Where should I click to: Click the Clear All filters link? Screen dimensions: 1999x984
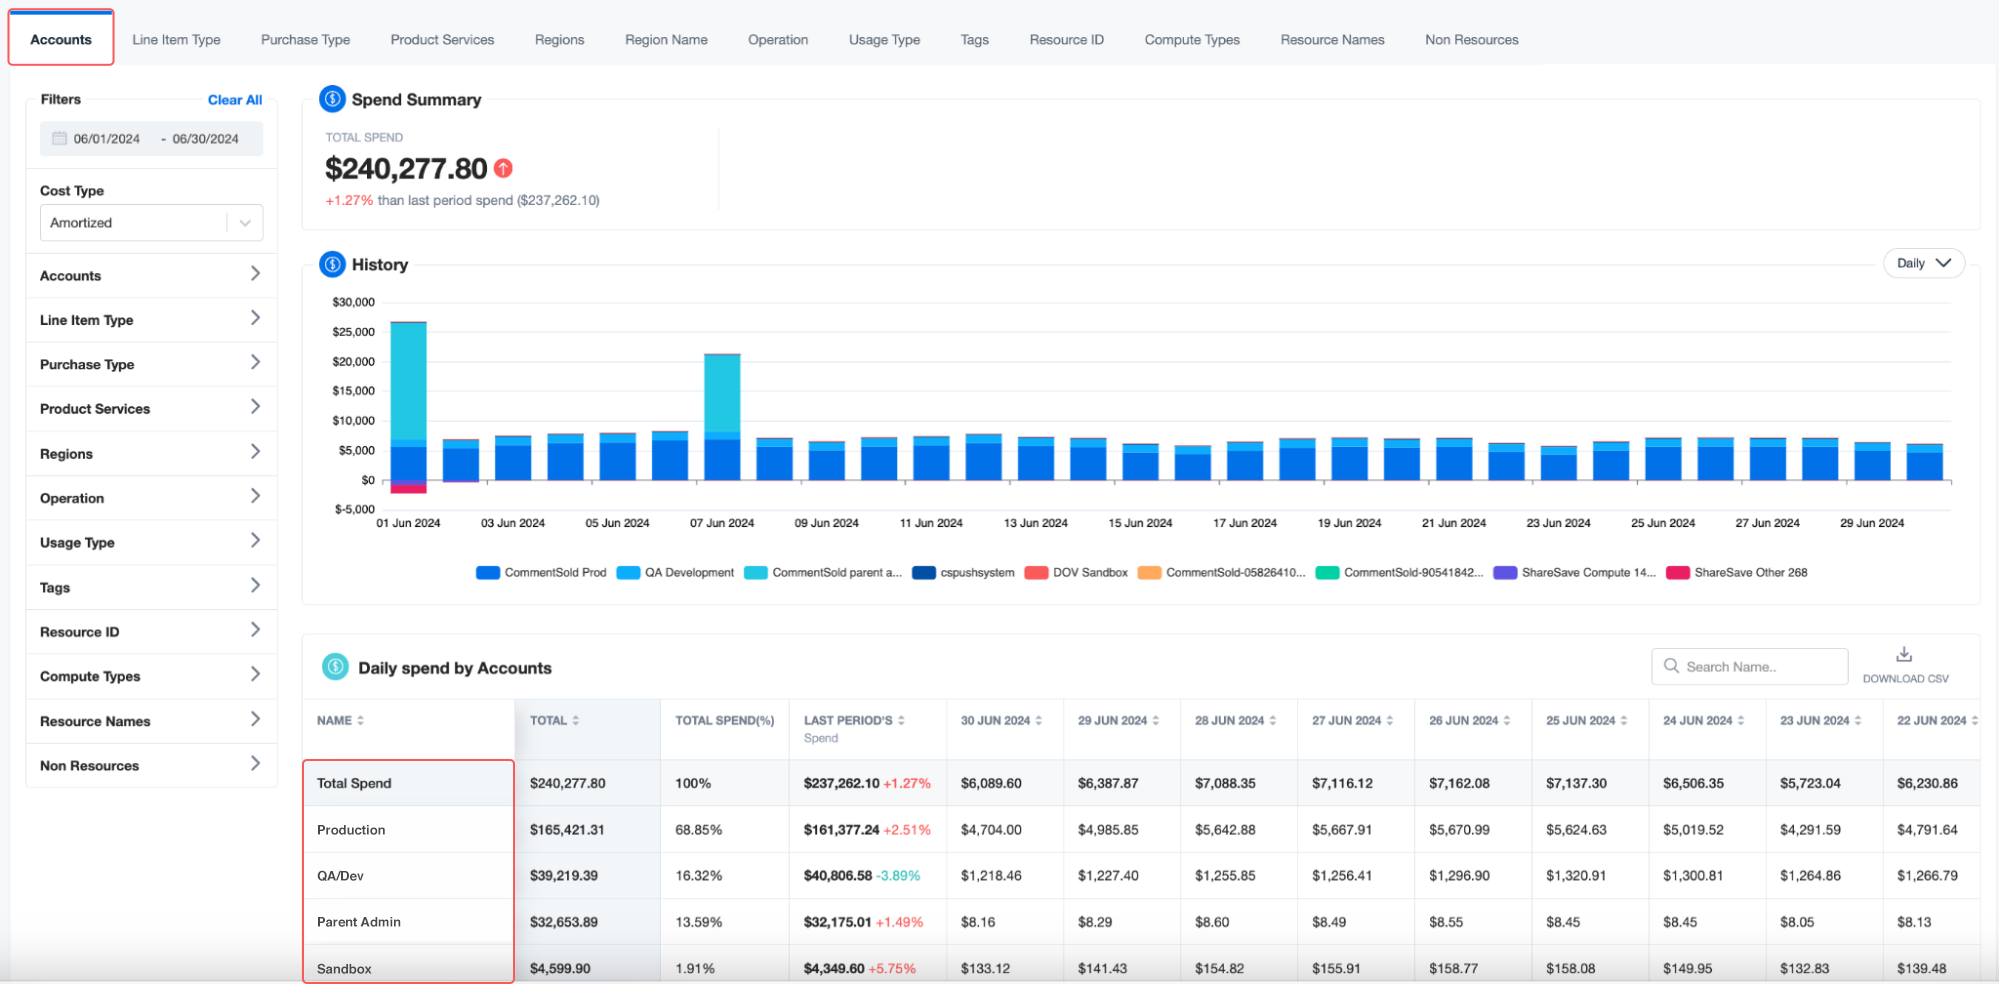[235, 100]
